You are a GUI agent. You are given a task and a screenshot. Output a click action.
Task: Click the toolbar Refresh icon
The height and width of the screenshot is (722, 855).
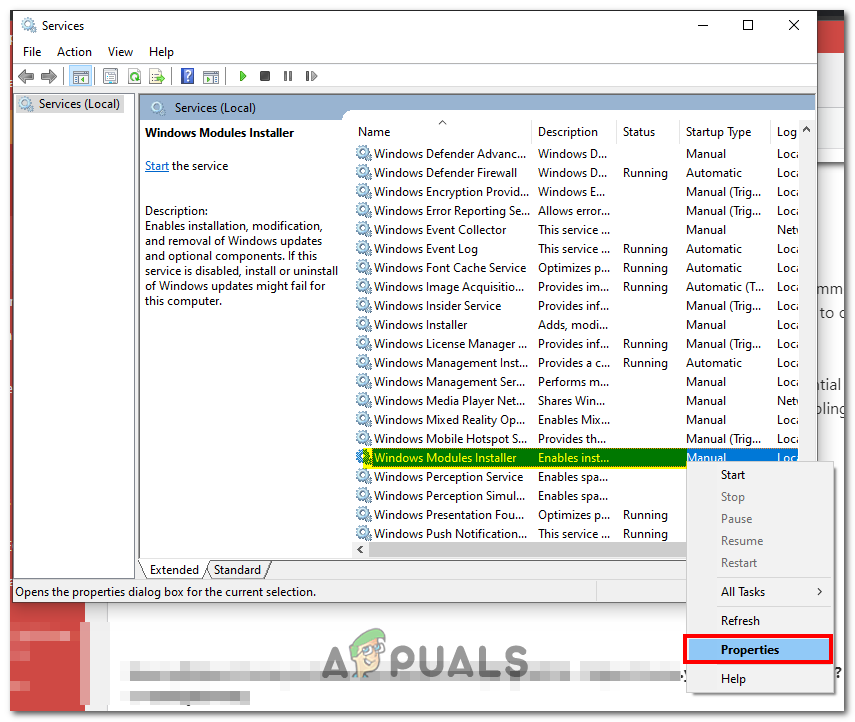(134, 76)
